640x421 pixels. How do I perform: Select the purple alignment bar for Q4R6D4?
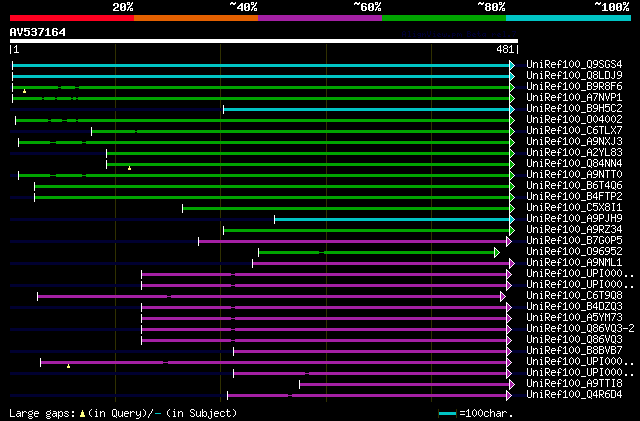(x=367, y=396)
